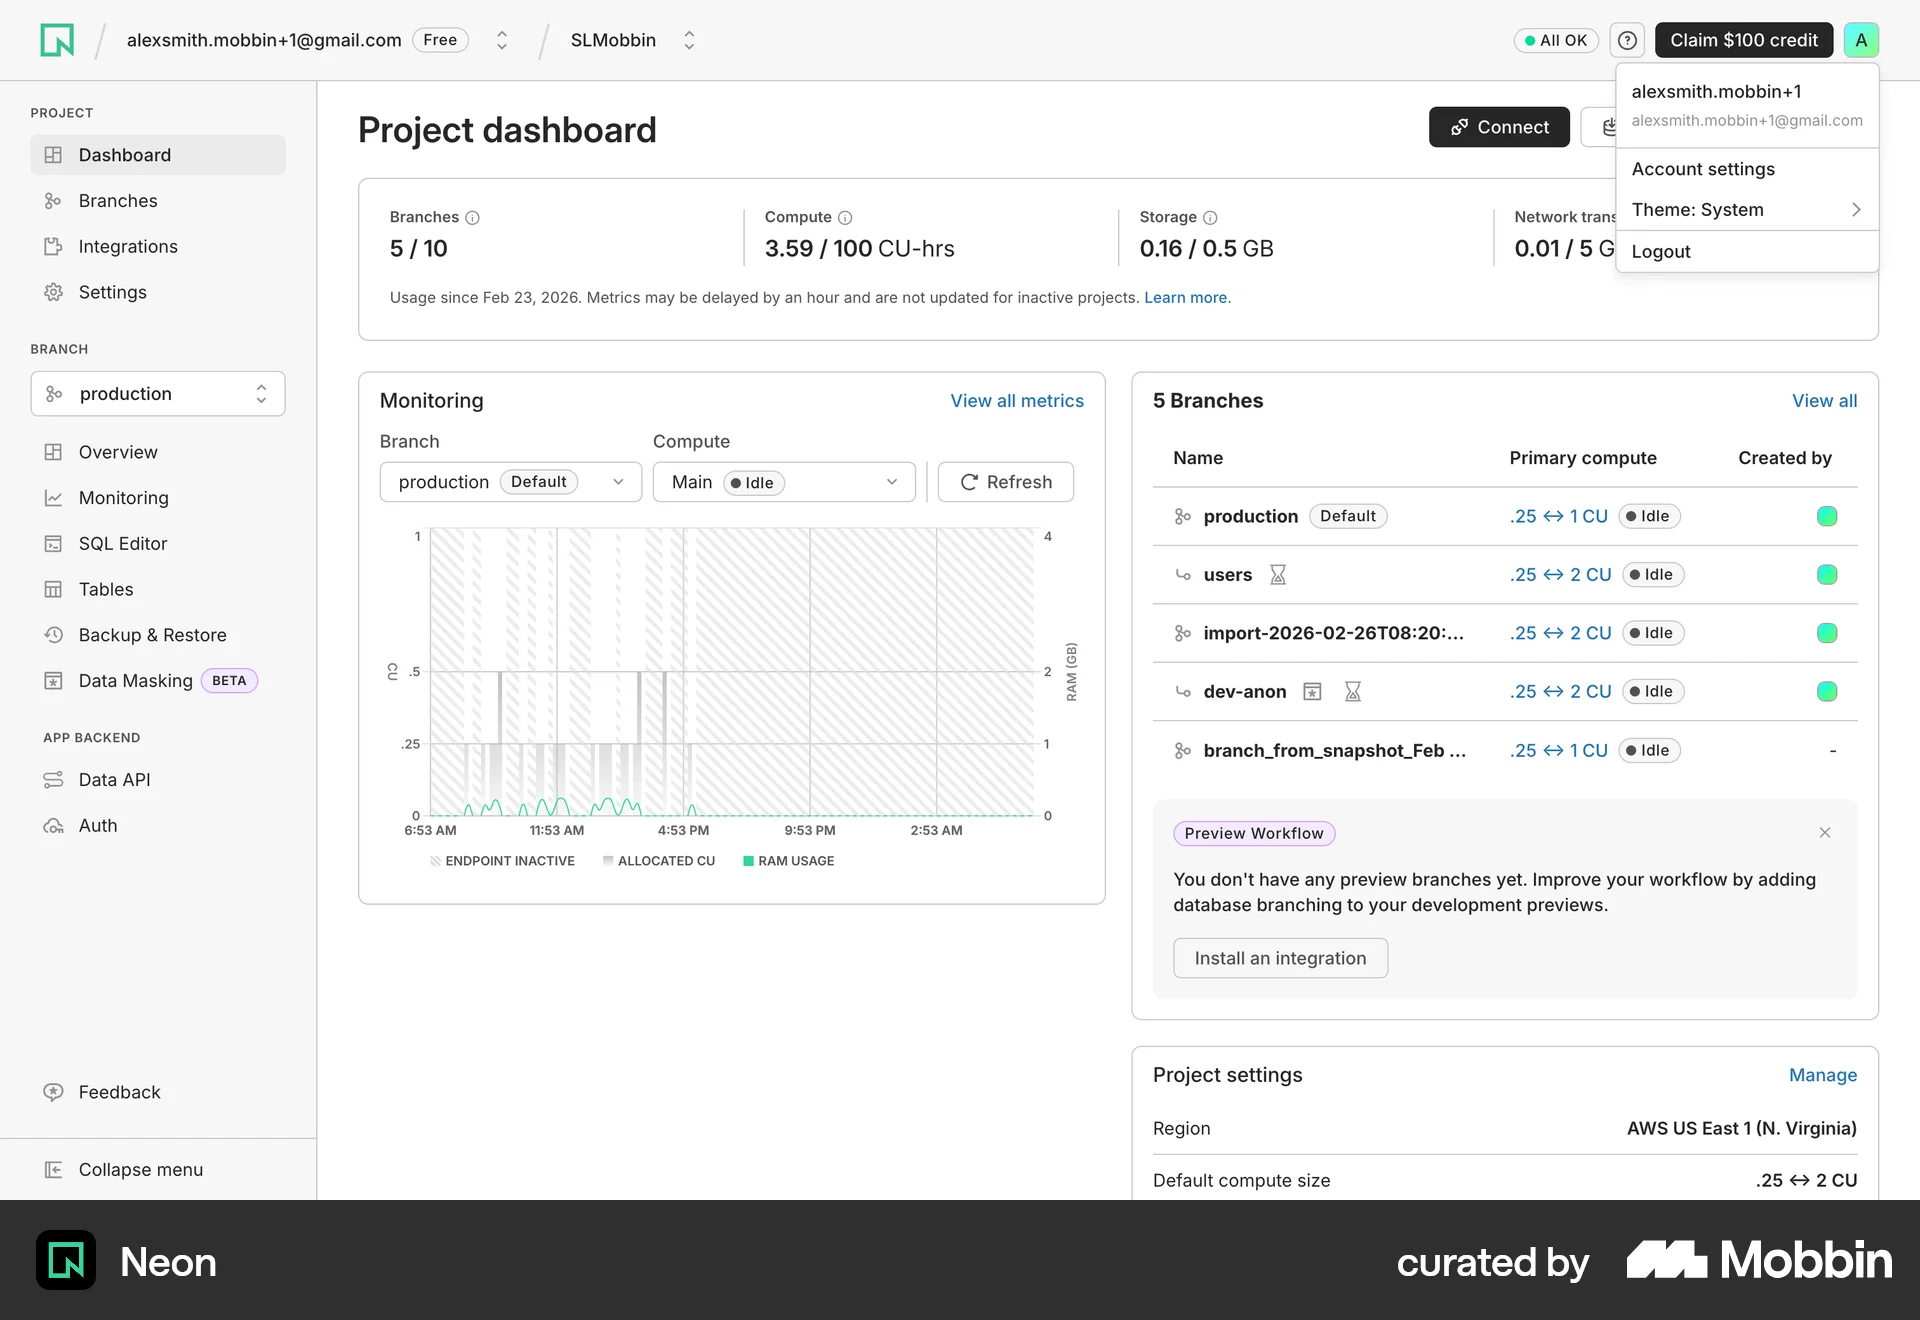
Task: Select Account settings from user menu
Action: click(1747, 169)
